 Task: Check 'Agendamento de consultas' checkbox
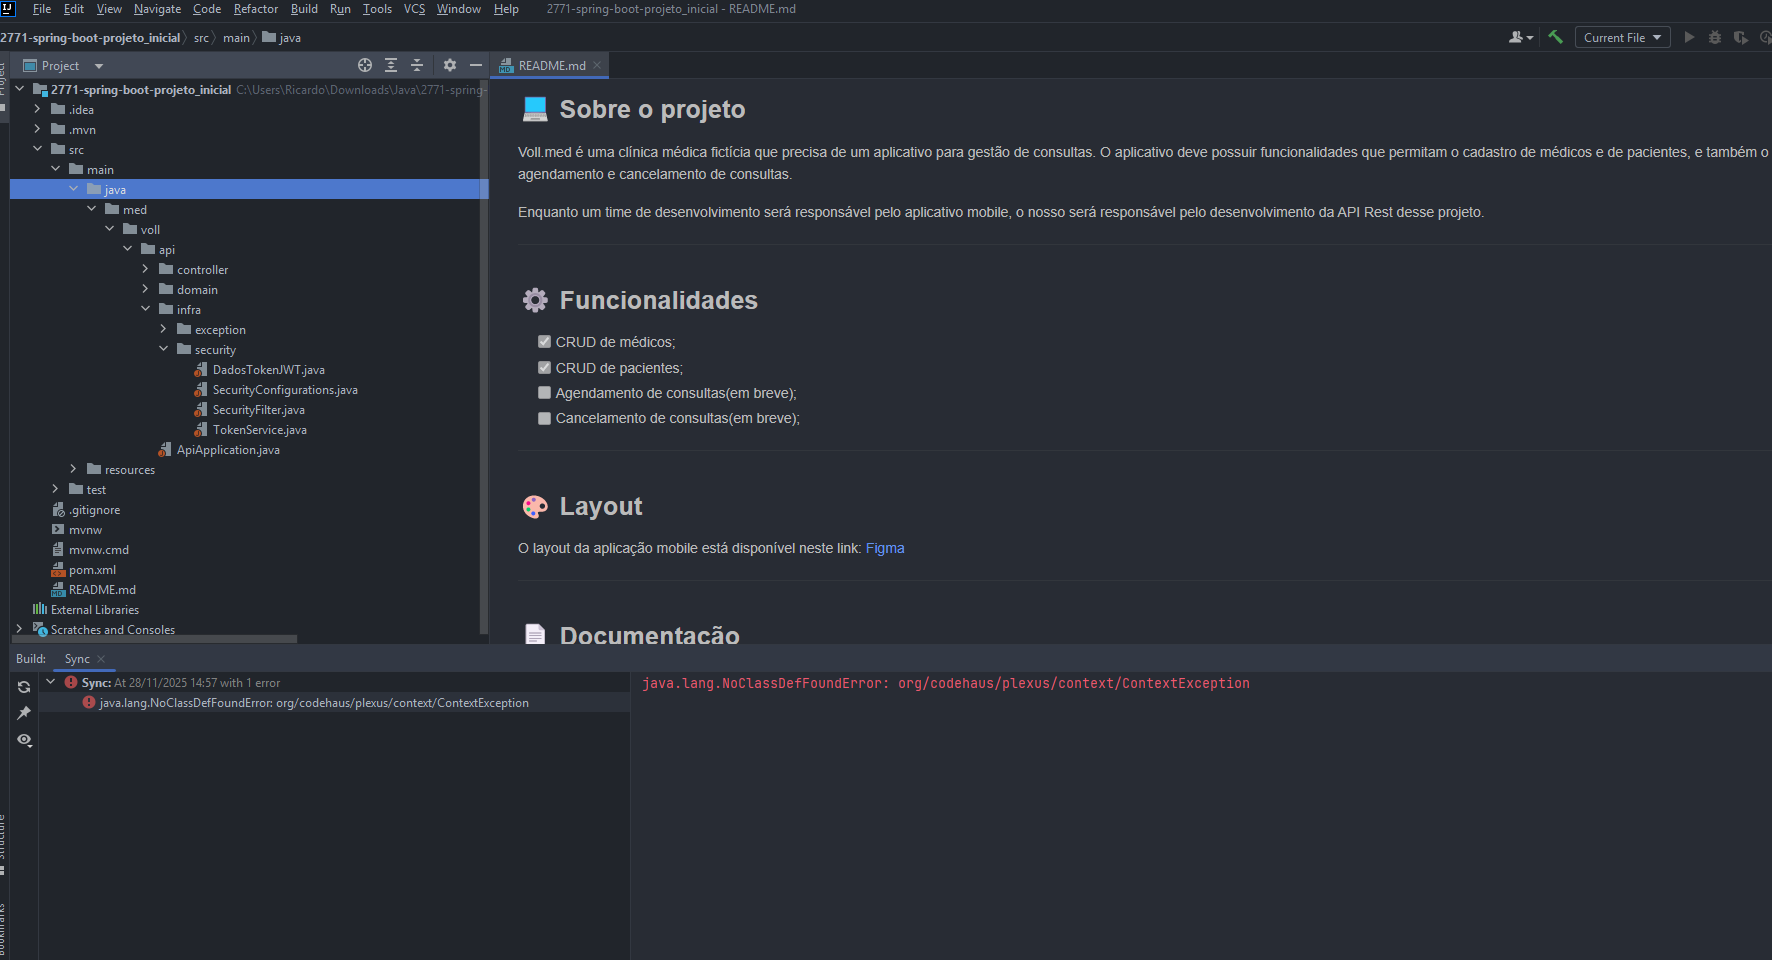(544, 393)
